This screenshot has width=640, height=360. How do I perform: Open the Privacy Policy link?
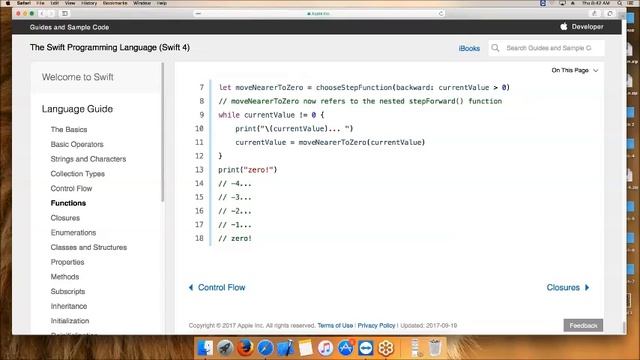tap(376, 325)
